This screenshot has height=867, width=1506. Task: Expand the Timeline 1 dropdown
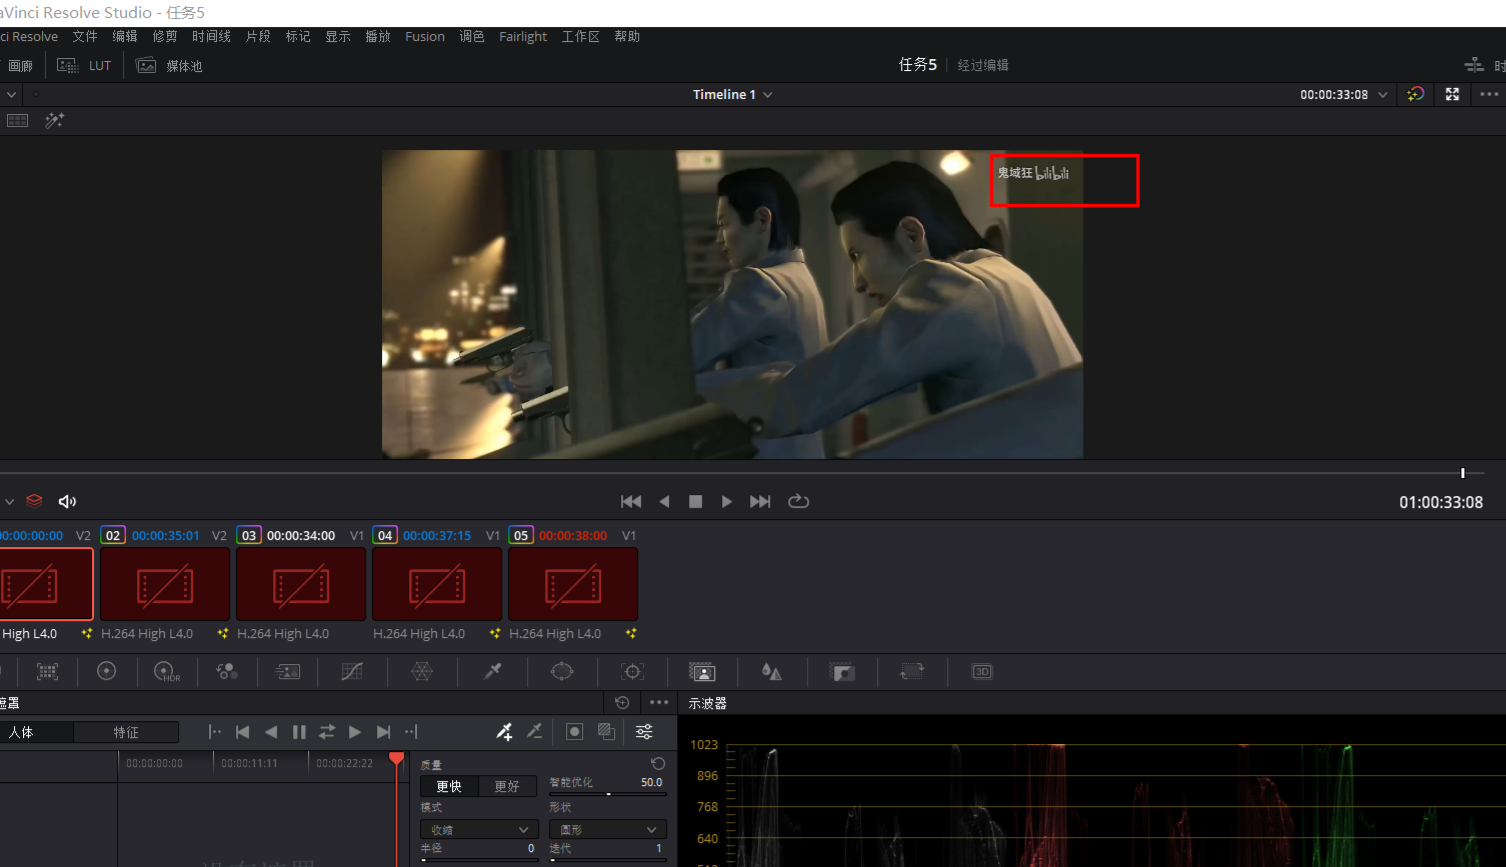click(x=768, y=95)
